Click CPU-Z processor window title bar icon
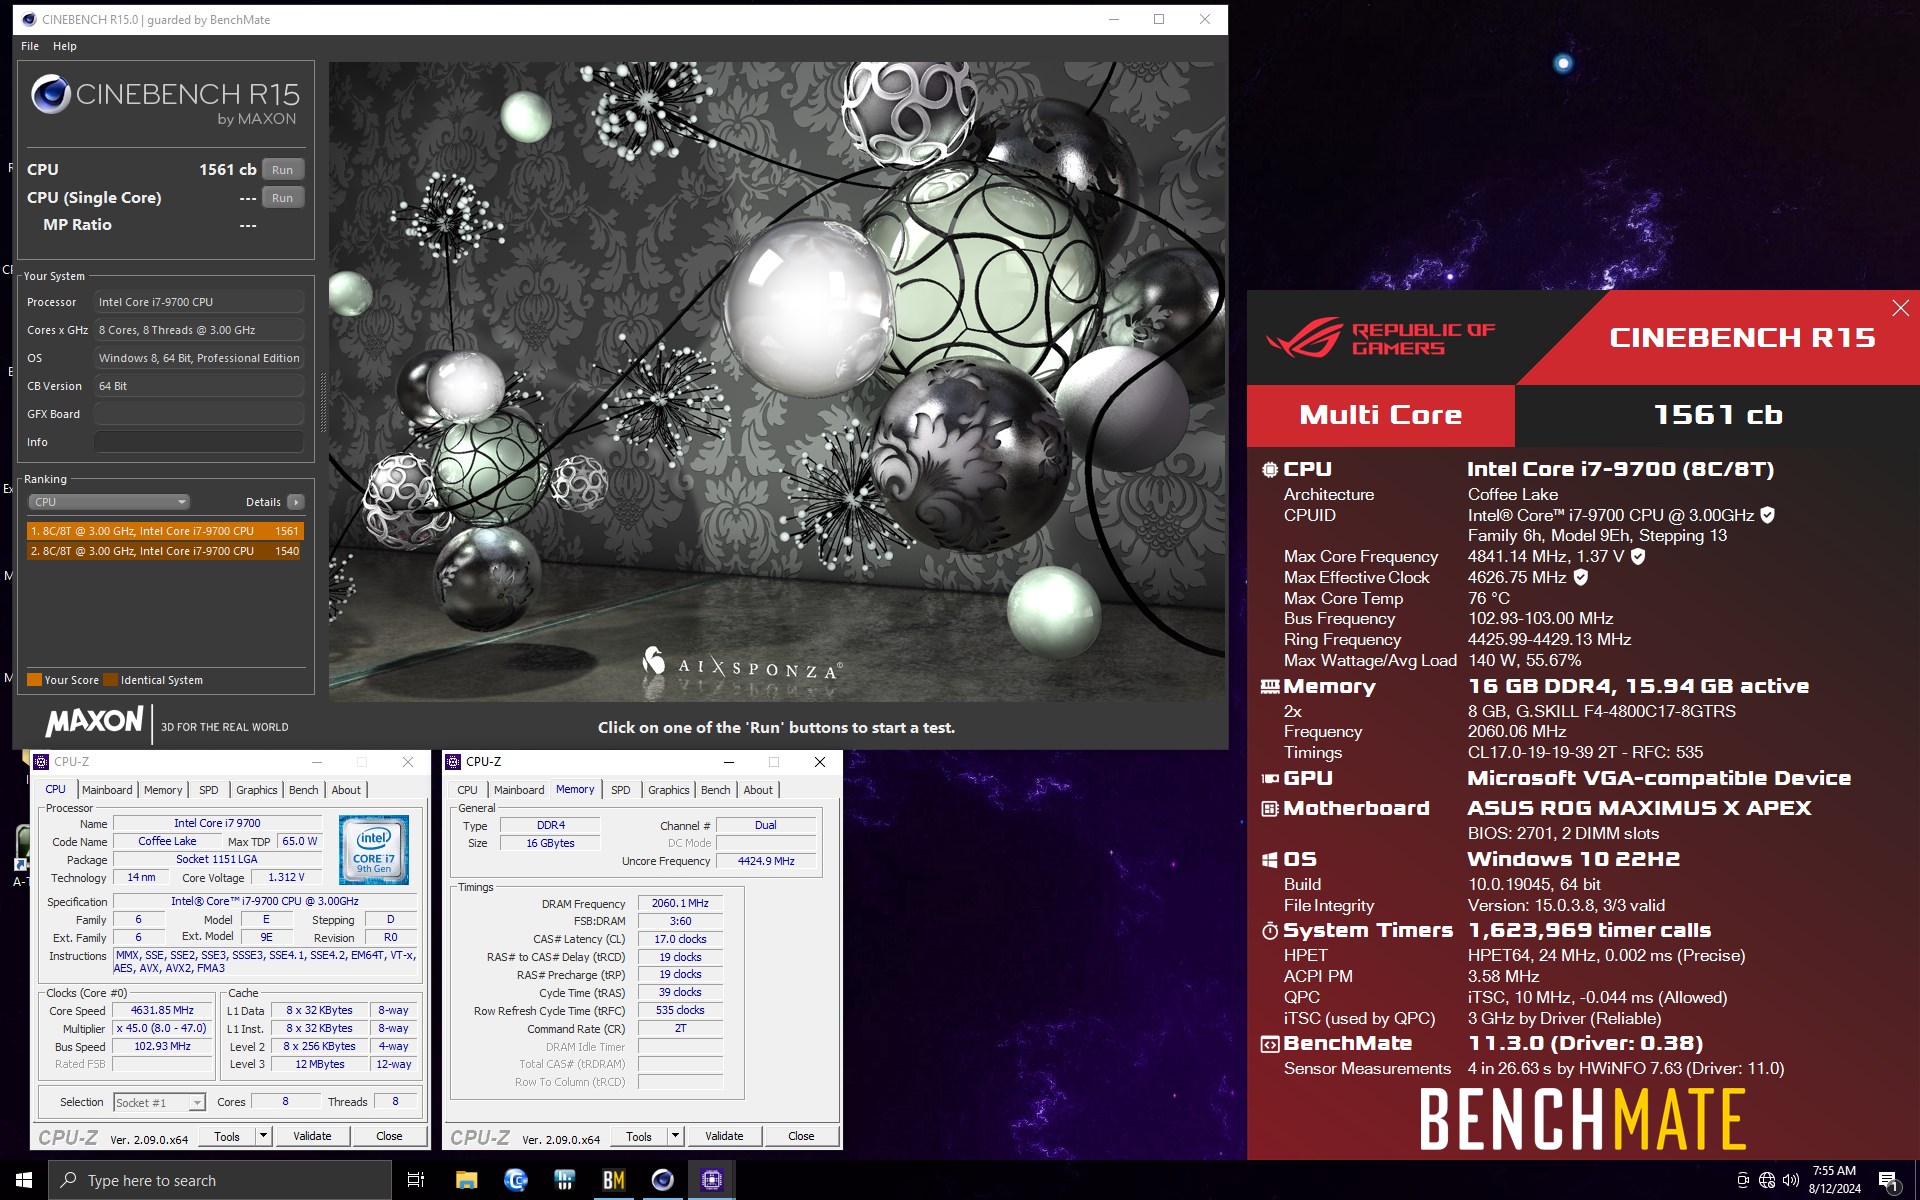The image size is (1920, 1200). click(41, 762)
